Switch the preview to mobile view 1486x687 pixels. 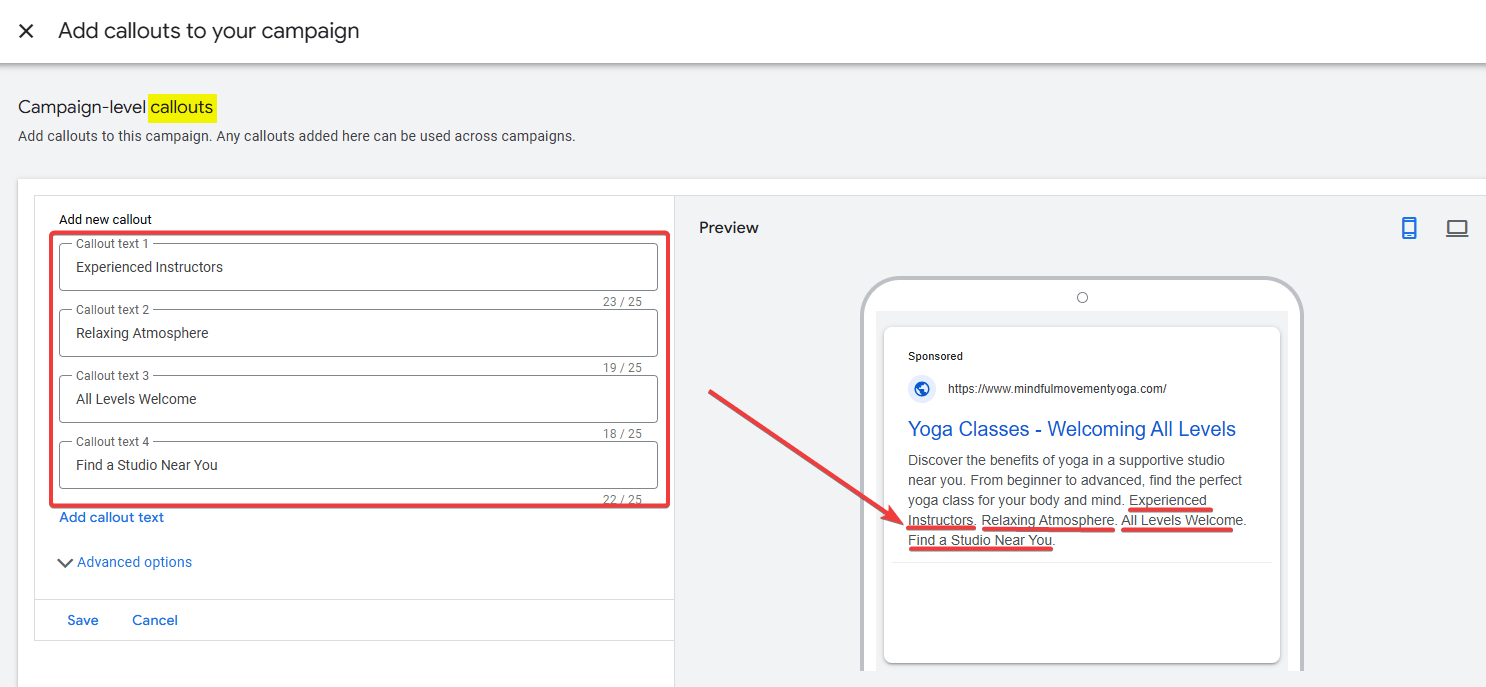(x=1409, y=228)
